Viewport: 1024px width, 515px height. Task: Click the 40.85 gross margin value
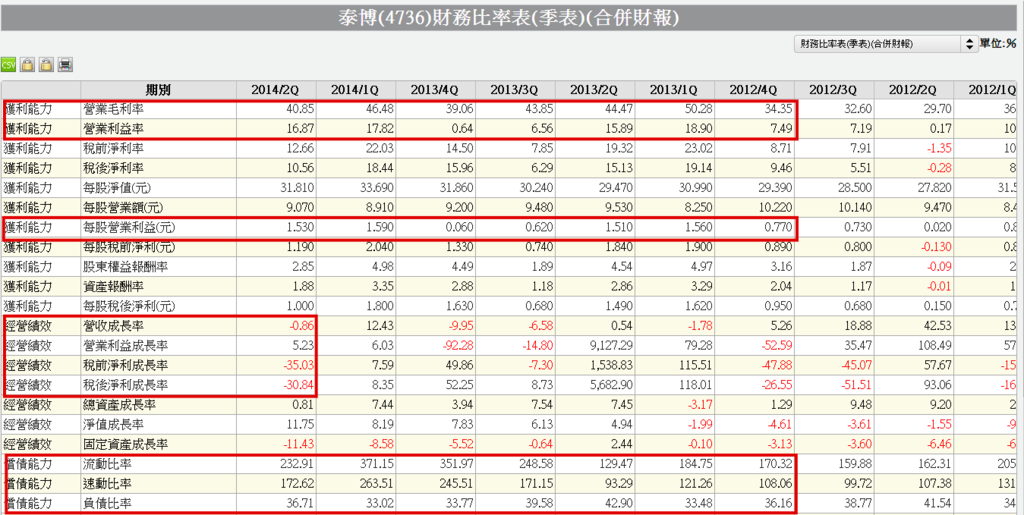click(300, 109)
